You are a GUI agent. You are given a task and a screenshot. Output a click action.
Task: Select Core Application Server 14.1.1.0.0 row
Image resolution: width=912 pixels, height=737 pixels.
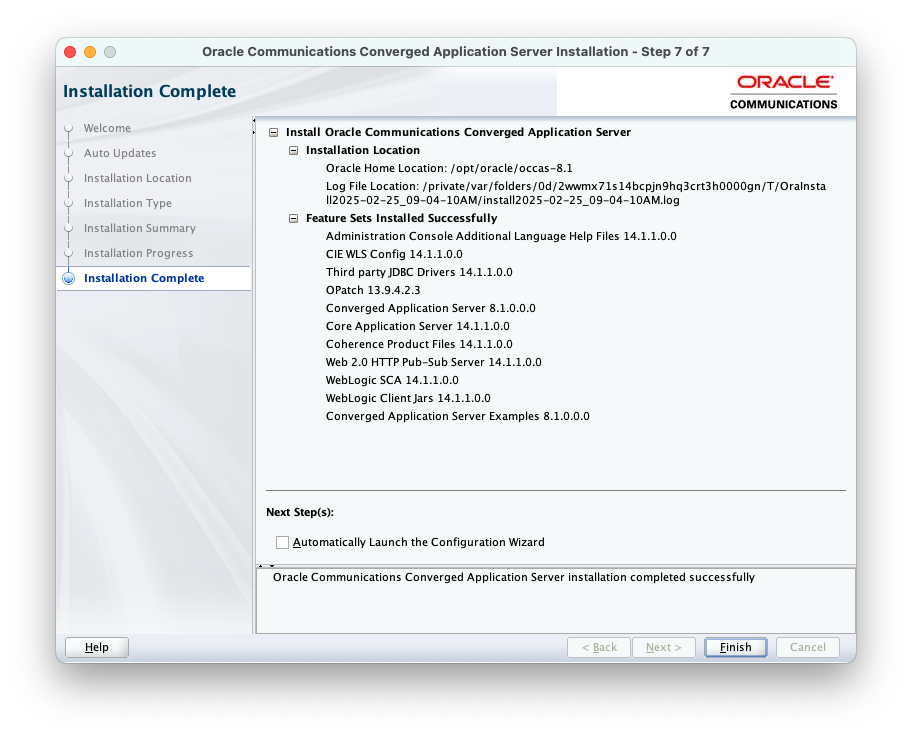418,326
